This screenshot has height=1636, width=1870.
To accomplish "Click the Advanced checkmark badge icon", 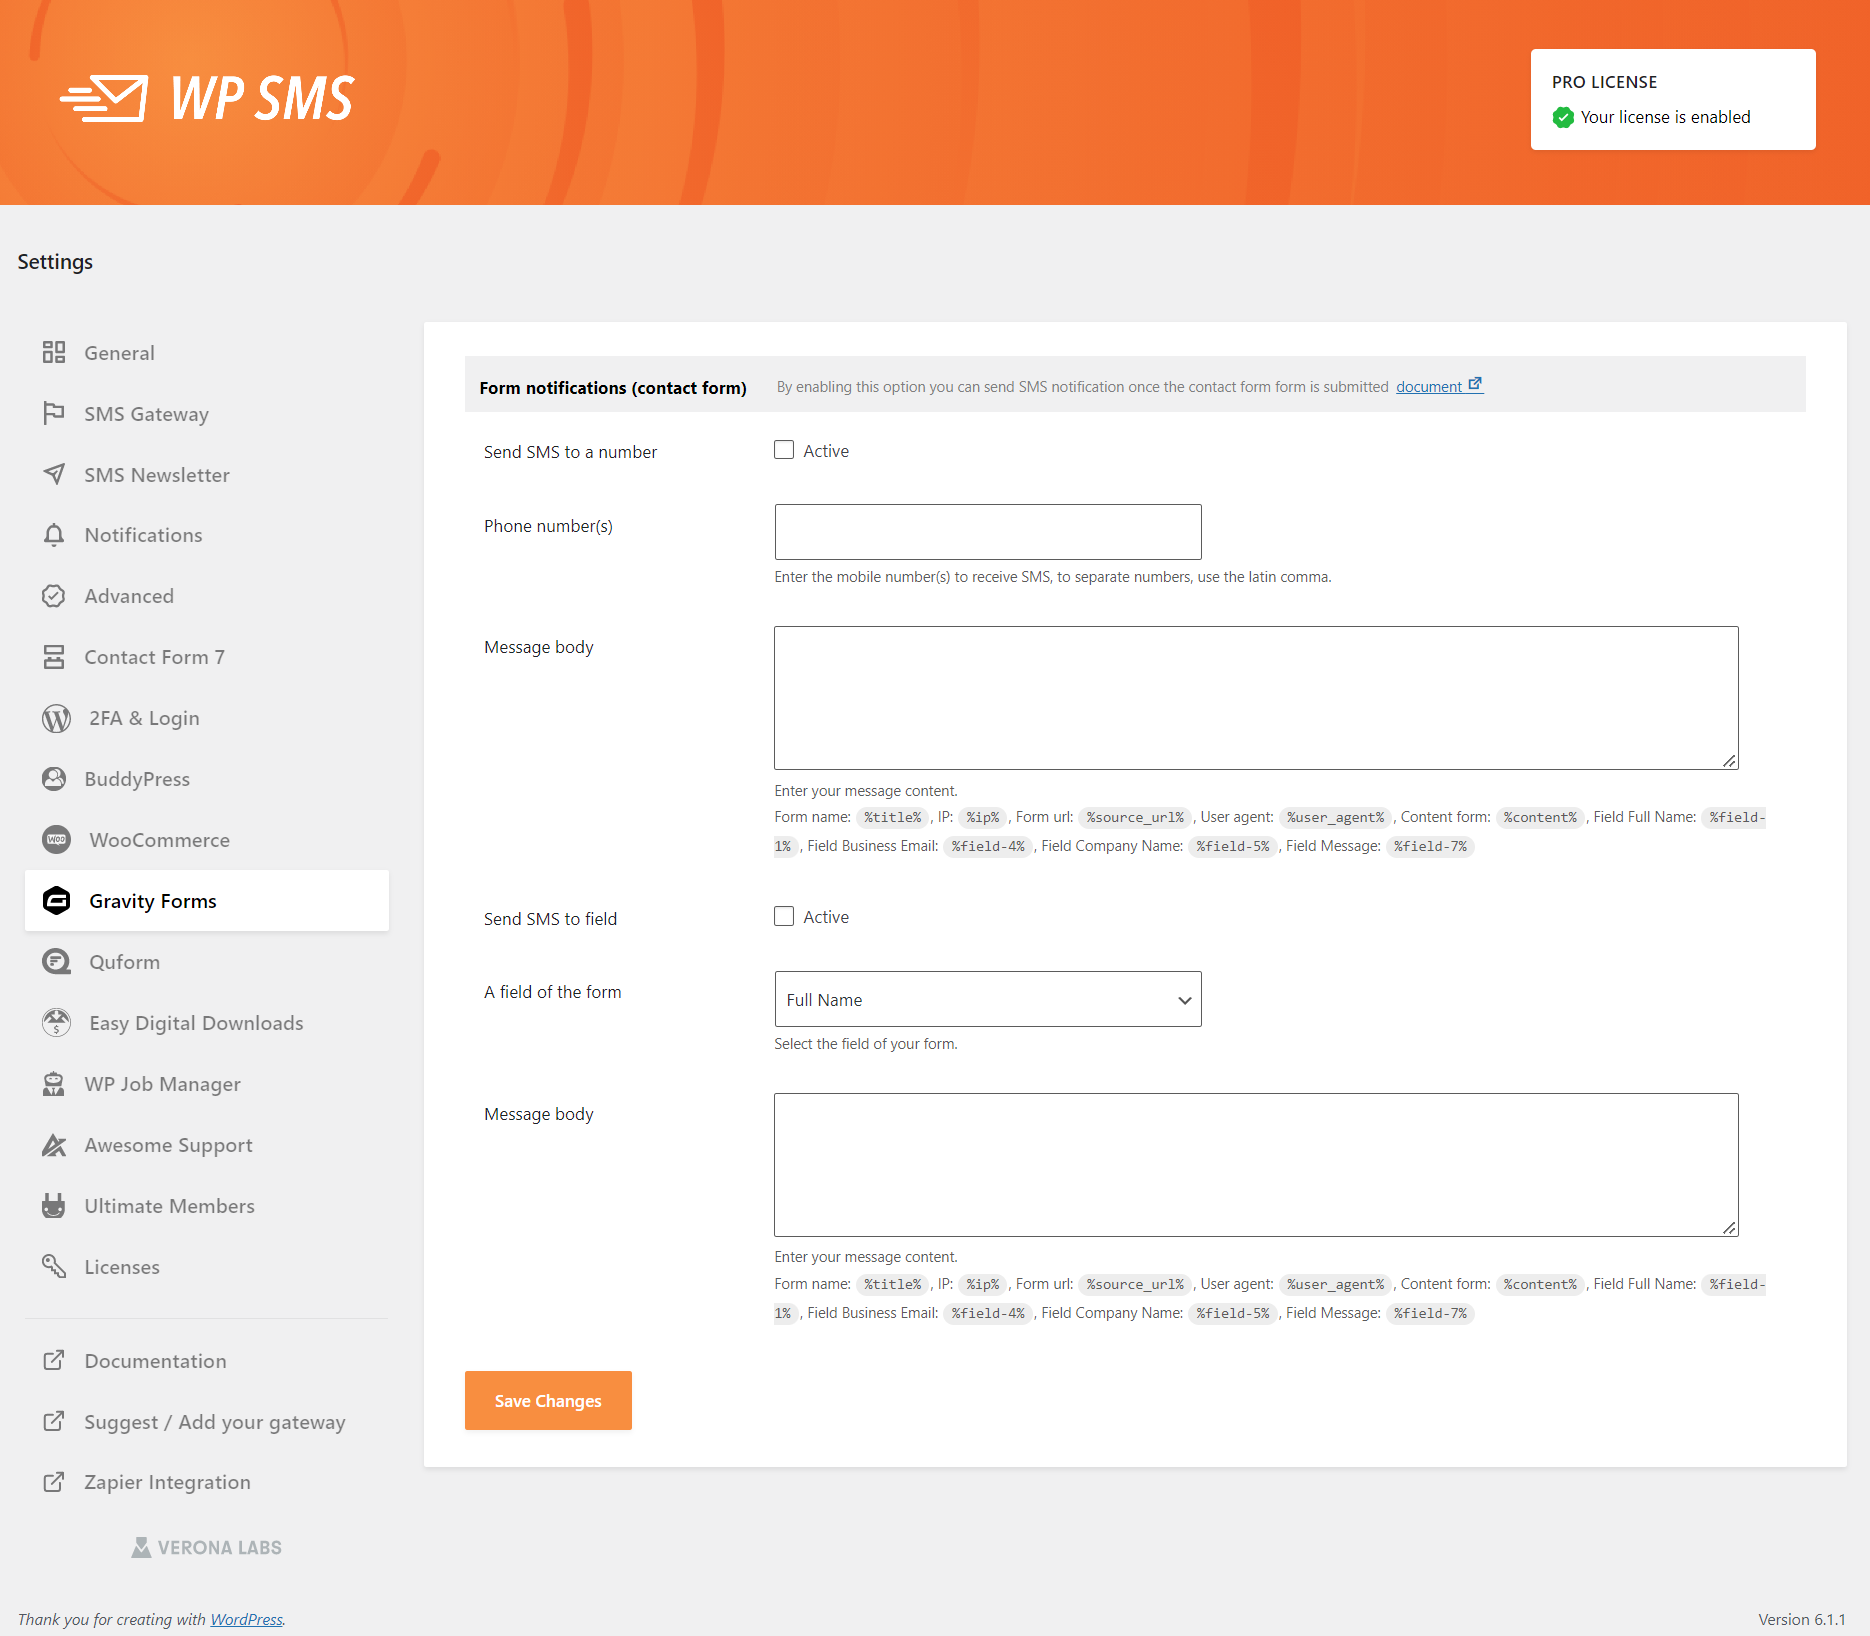I will pos(54,596).
